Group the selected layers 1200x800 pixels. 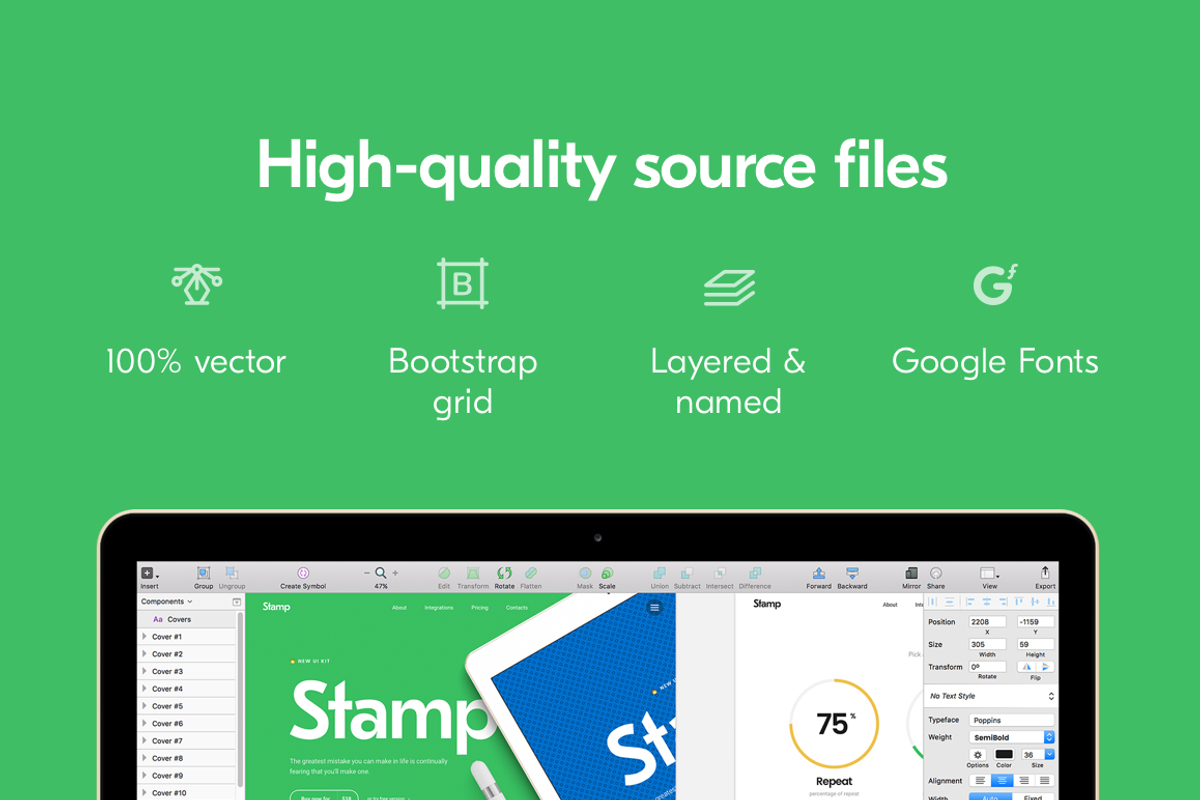tap(203, 573)
